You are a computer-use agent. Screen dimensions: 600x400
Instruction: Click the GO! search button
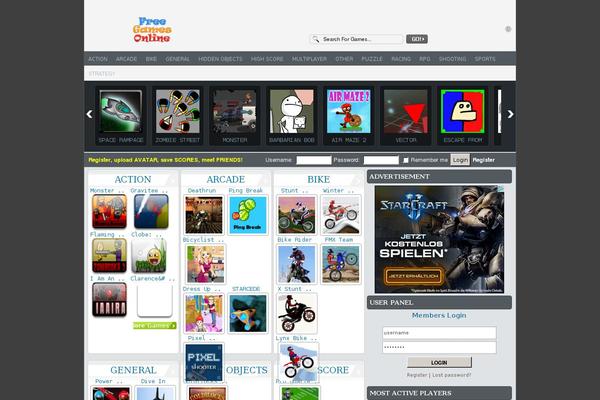tap(417, 39)
